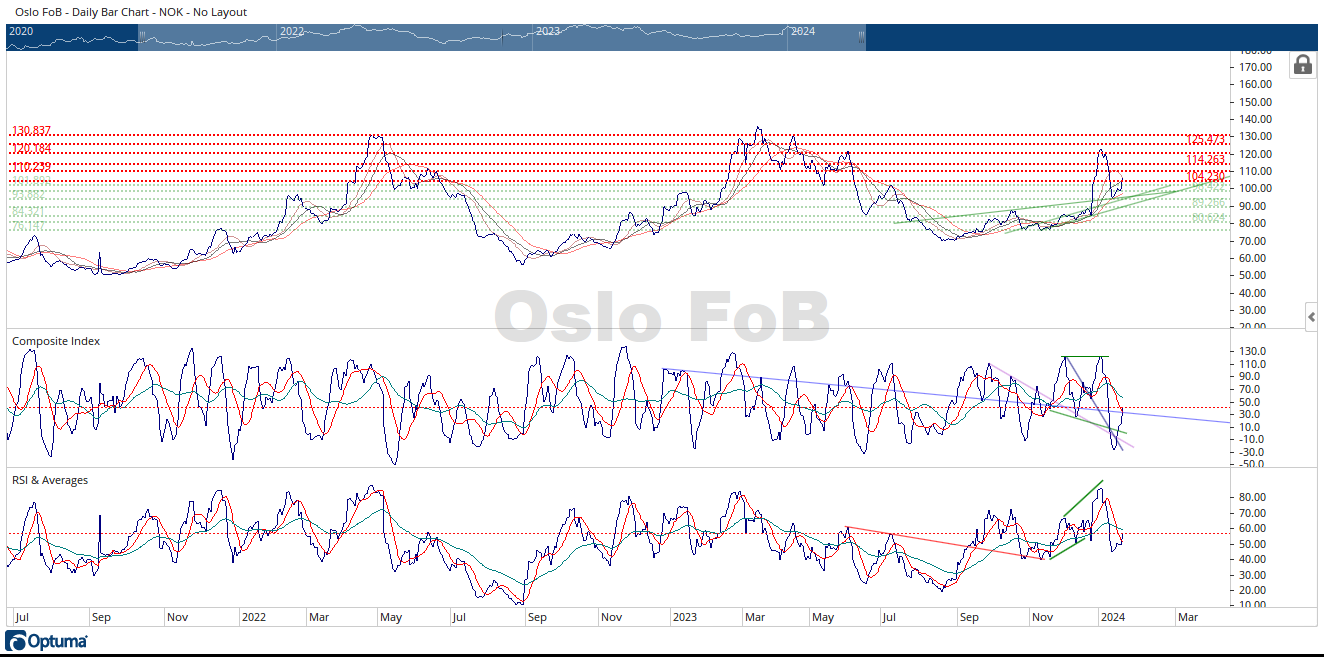Viewport: 1324px width, 657px height.
Task: Select the RSI & Averages panel label
Action: 50,480
